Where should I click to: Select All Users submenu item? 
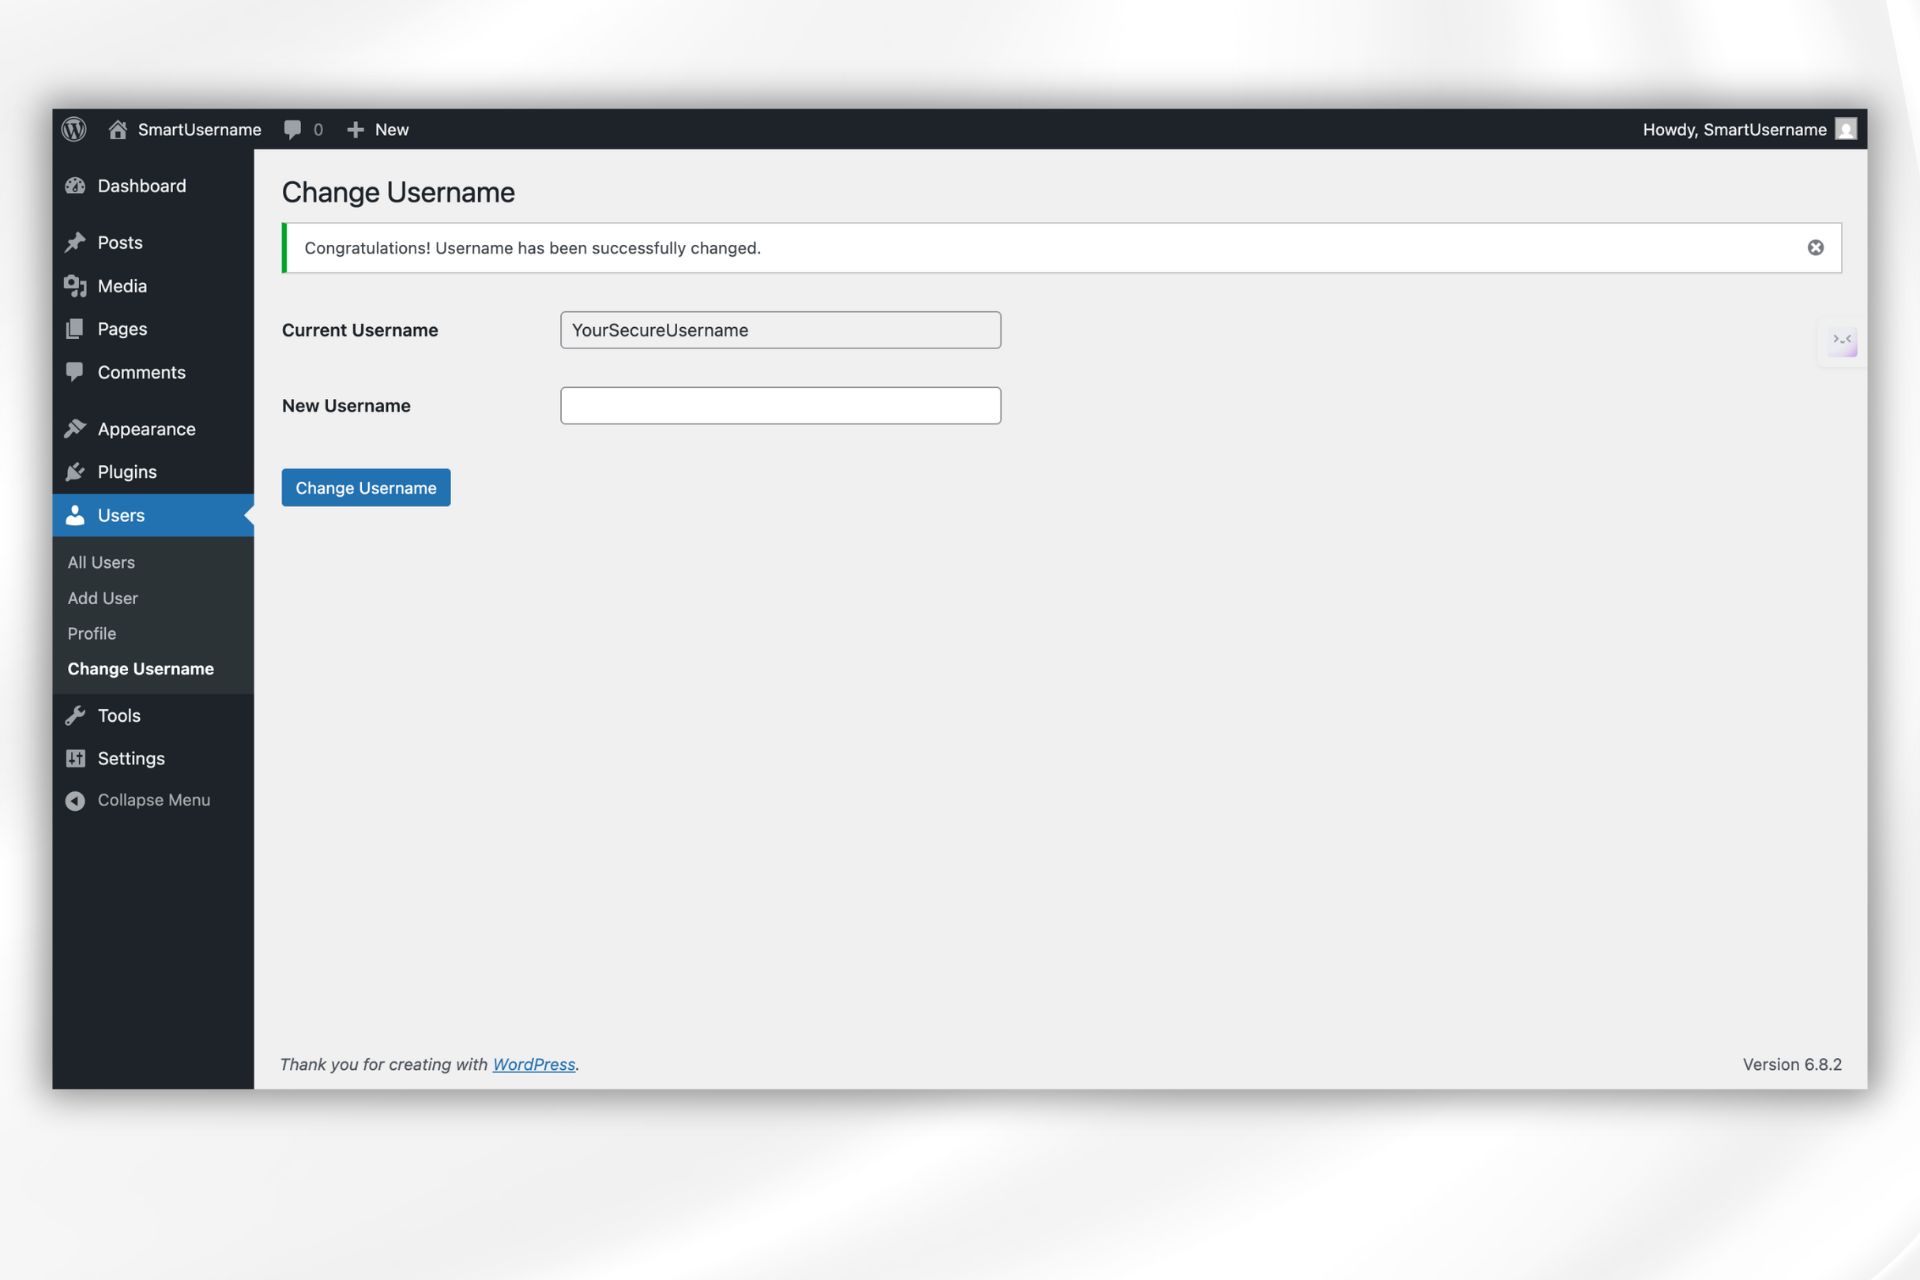(x=101, y=562)
